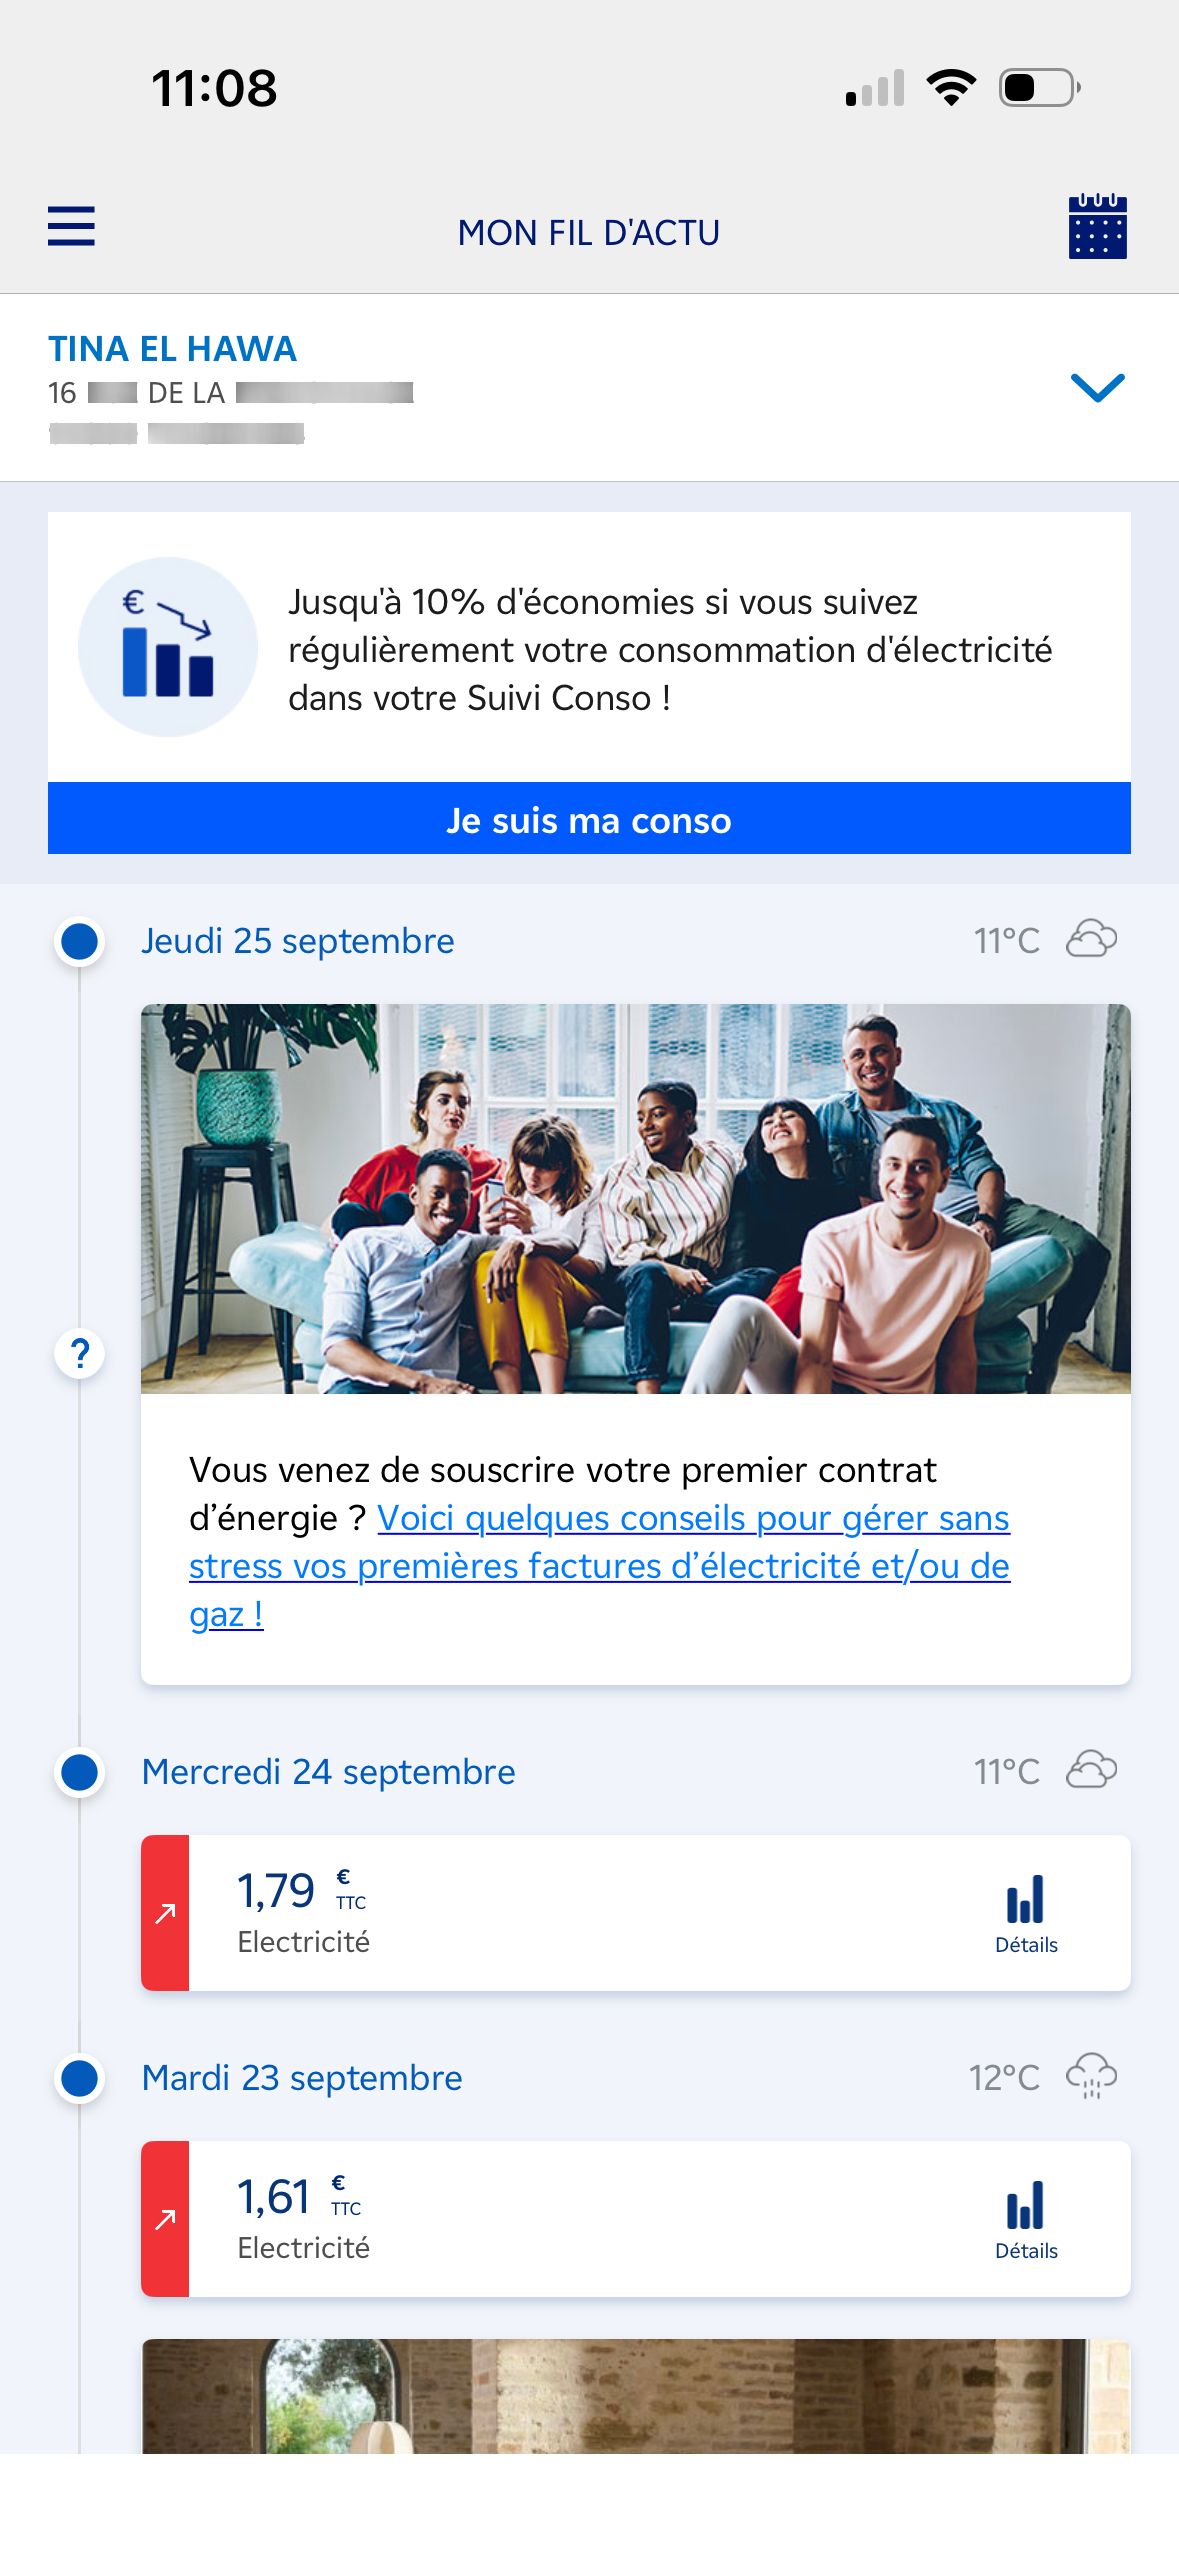
Task: Tap the cloudy weather icon for Jeudi
Action: click(1091, 940)
